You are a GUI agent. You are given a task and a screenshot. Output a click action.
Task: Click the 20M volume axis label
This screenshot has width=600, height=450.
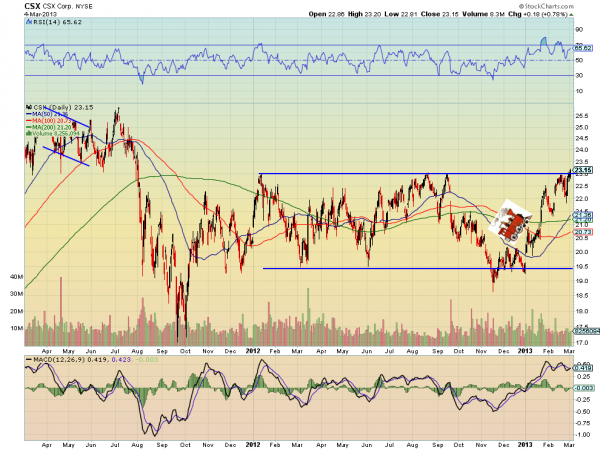click(x=16, y=311)
